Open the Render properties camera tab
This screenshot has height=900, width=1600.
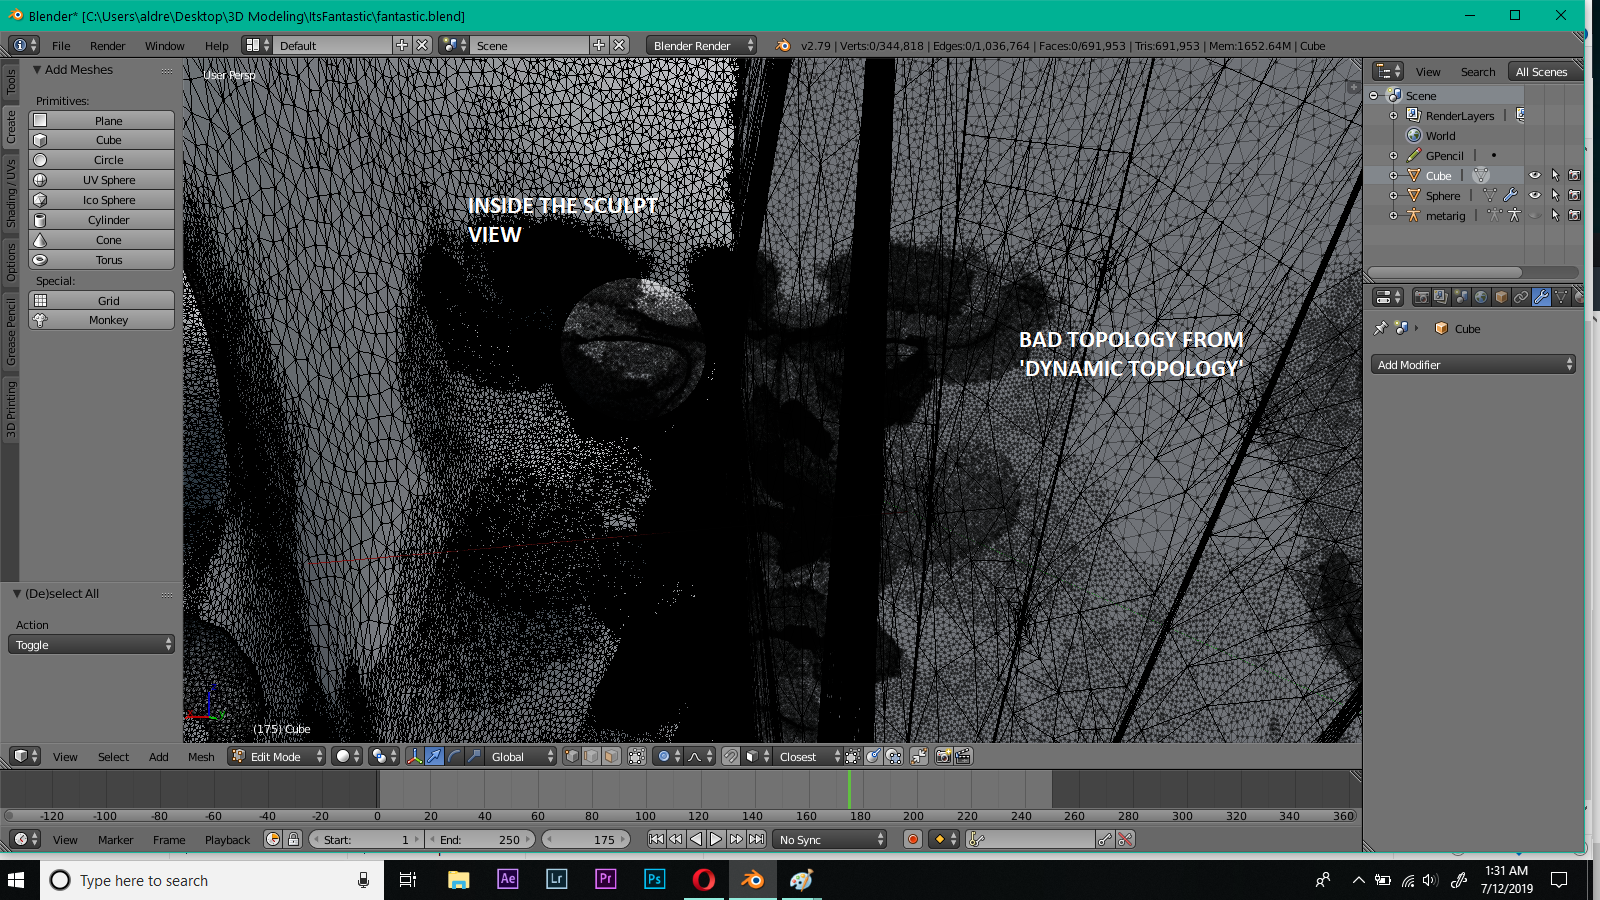(1421, 297)
